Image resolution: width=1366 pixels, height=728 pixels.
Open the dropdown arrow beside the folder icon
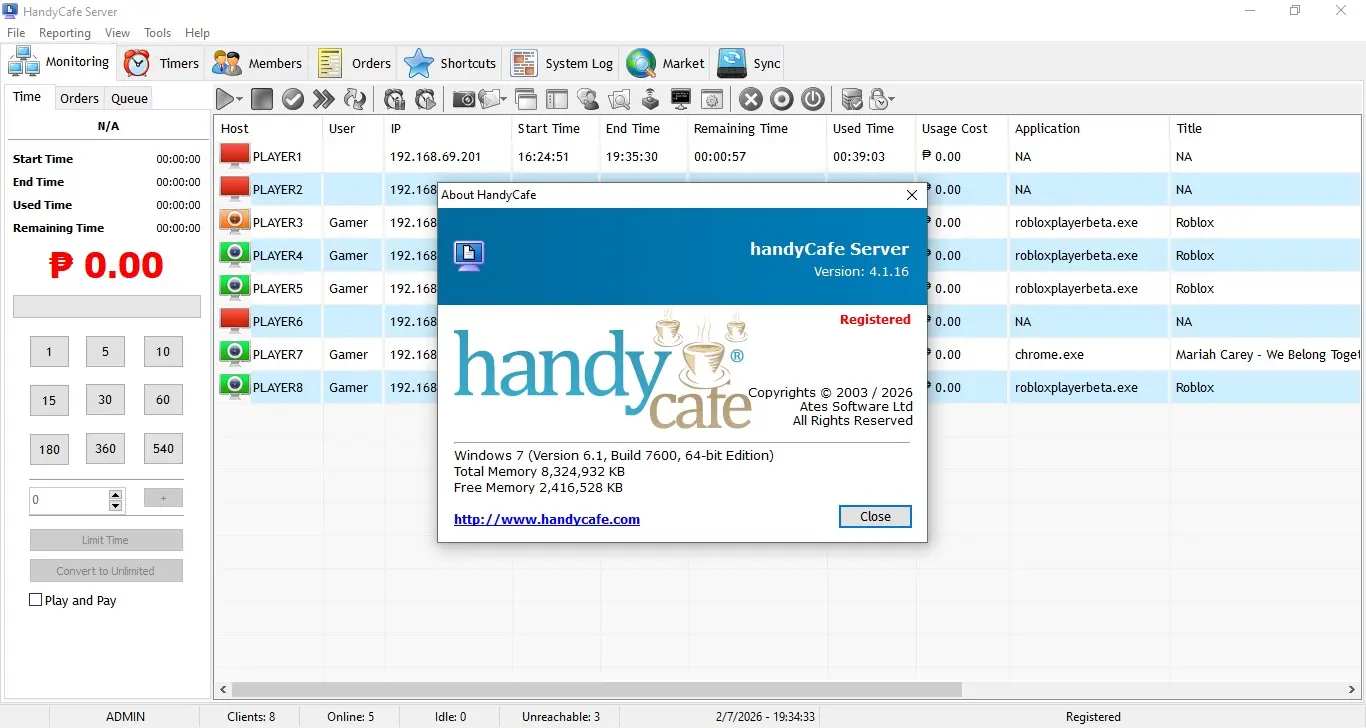tap(505, 100)
